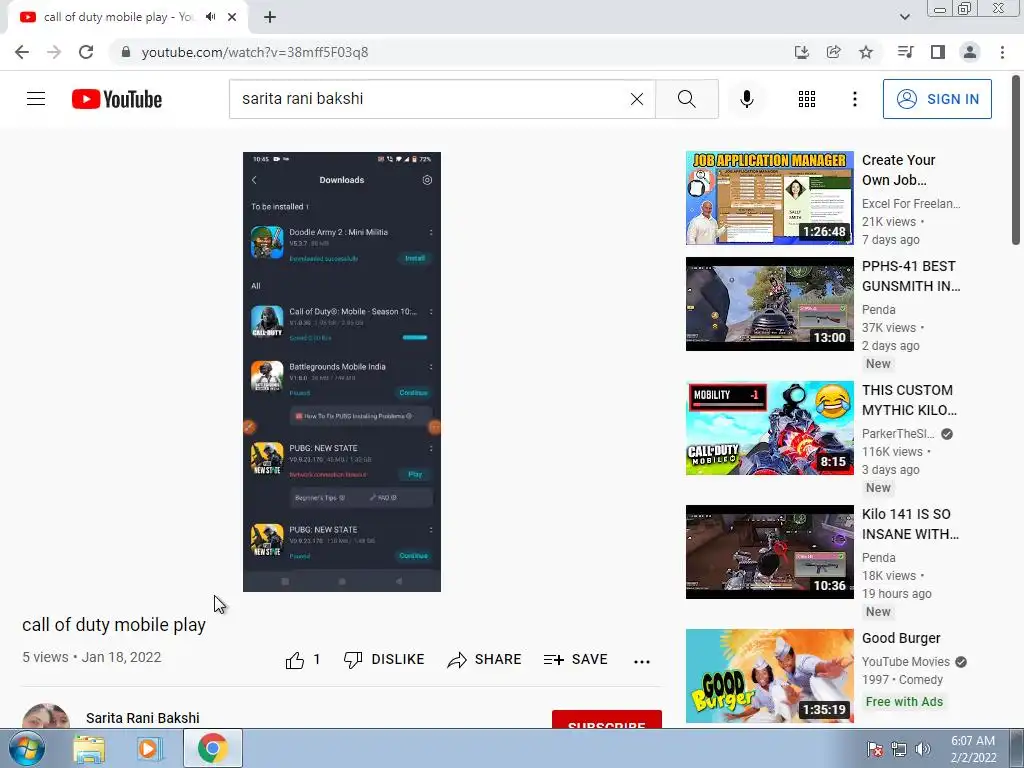Go forward with the browser forward arrow

point(54,52)
